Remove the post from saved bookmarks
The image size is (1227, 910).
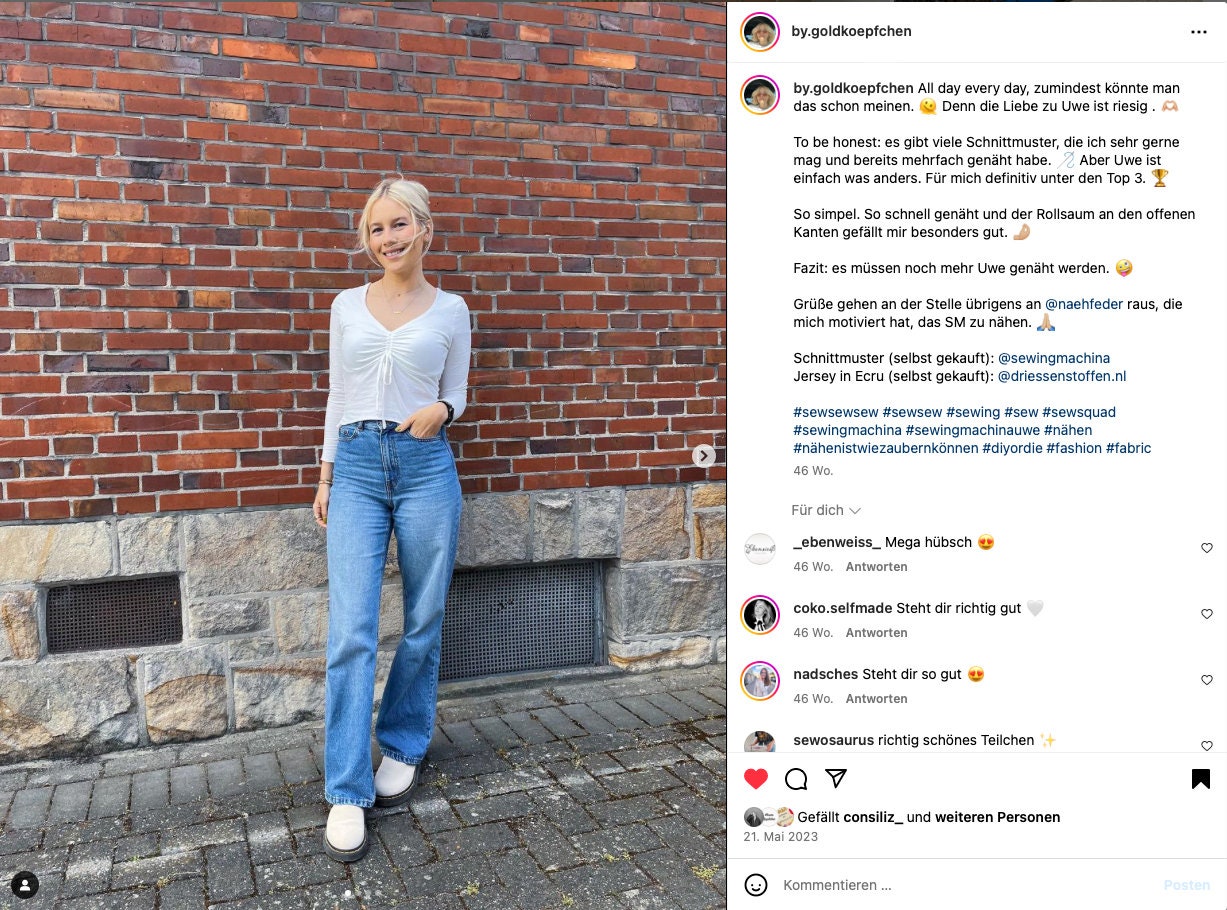click(1201, 779)
